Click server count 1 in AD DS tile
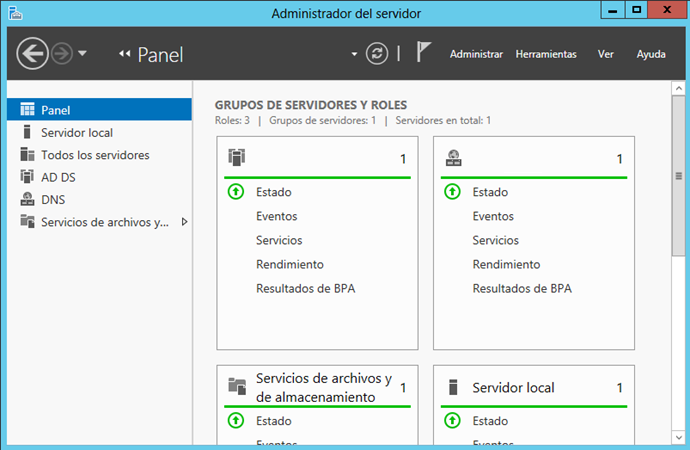This screenshot has width=690, height=450. (x=403, y=159)
